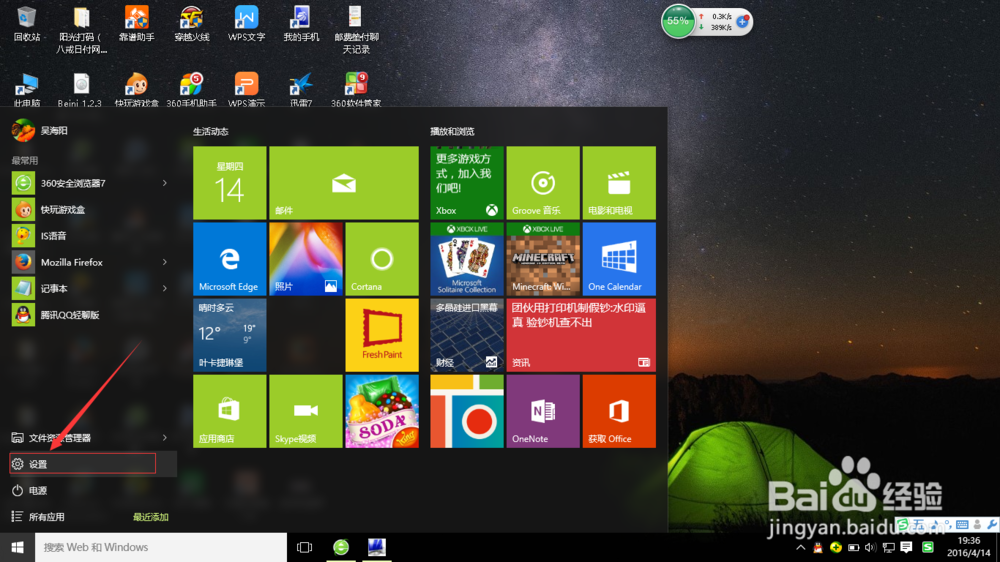Open 迅雷7 desktop shortcut
Image resolution: width=1000 pixels, height=562 pixels.
pyautogui.click(x=301, y=89)
